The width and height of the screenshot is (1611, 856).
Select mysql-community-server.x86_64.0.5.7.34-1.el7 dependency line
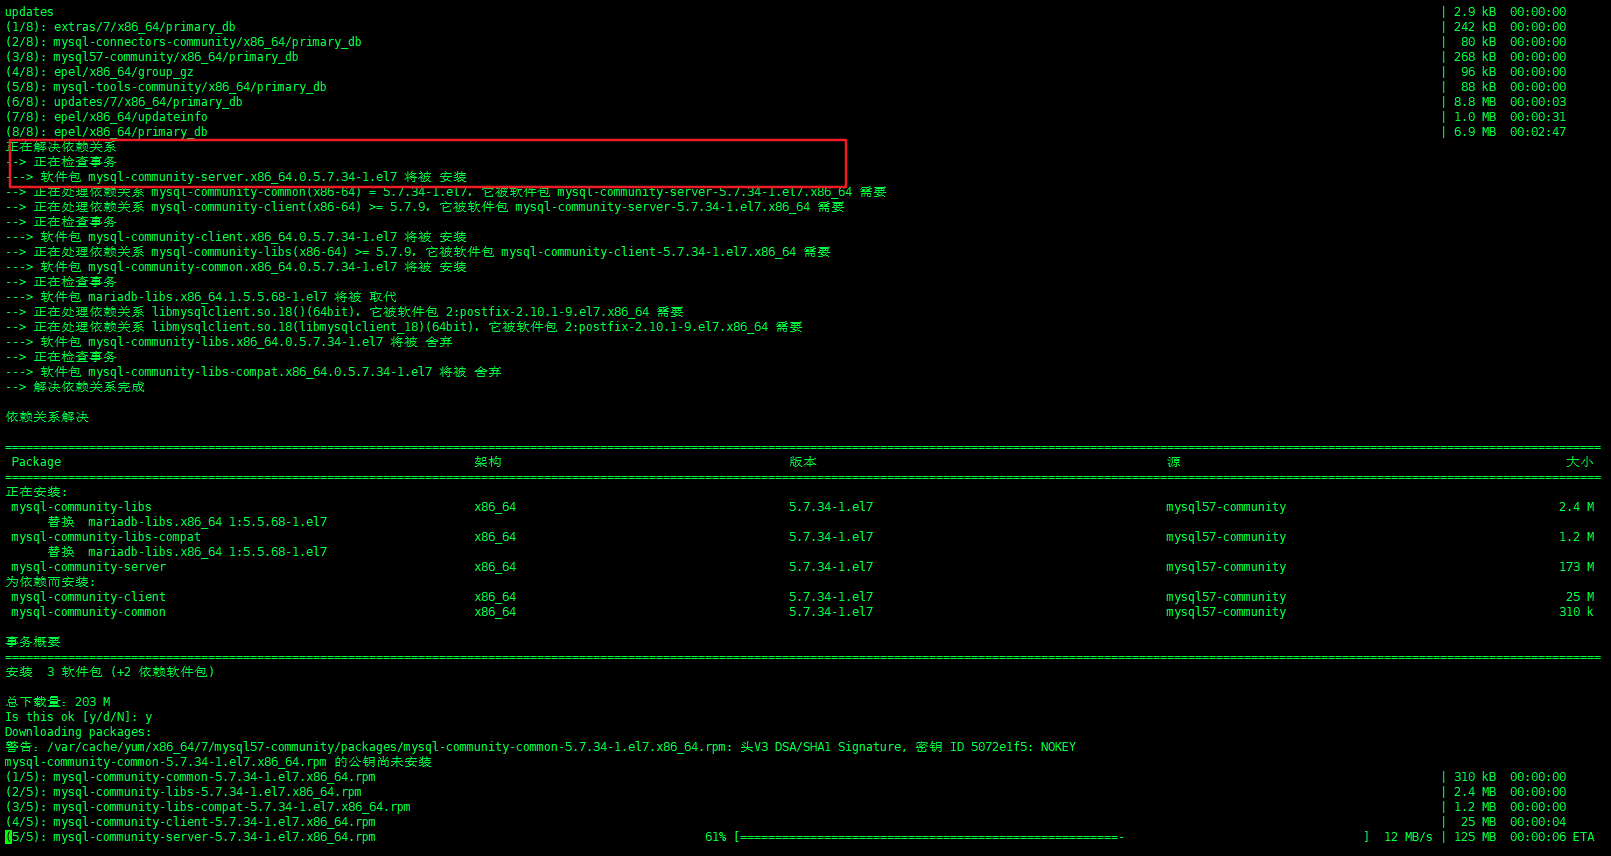[x=236, y=177]
